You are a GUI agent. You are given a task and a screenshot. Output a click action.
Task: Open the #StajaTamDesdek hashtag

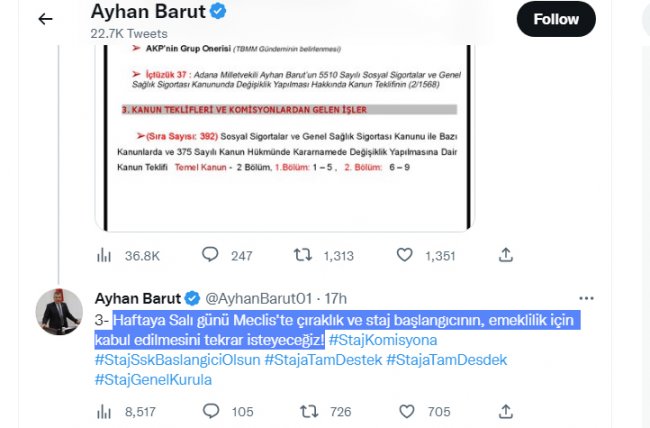click(x=447, y=359)
